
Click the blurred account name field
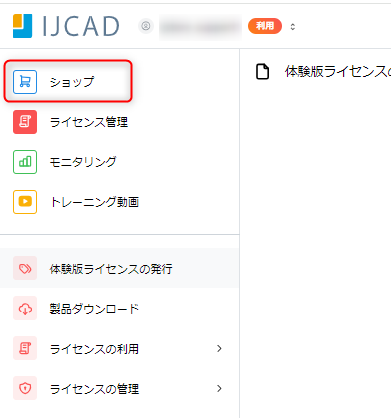(x=200, y=27)
